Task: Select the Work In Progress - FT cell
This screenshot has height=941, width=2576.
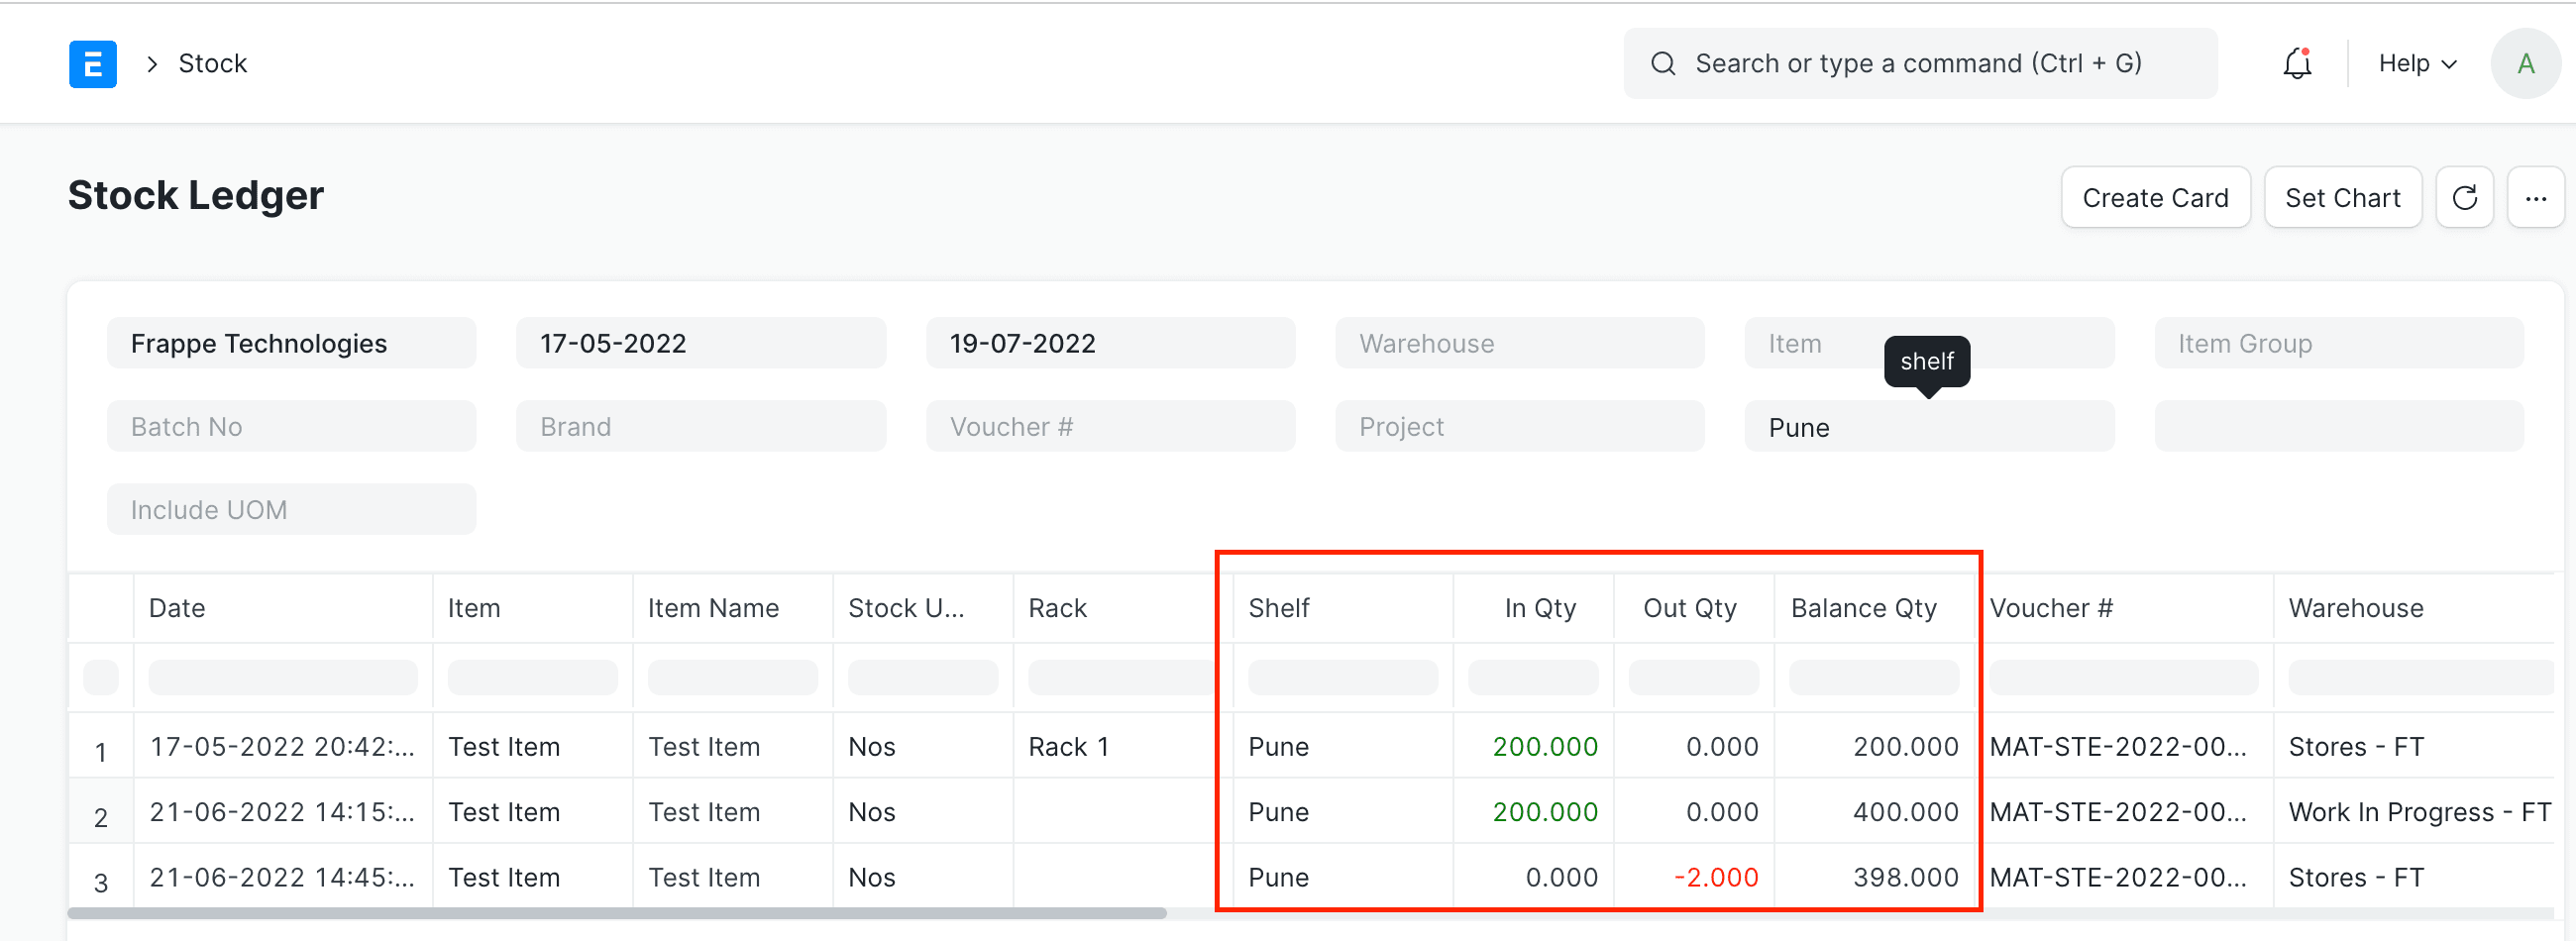Action: click(x=2414, y=811)
